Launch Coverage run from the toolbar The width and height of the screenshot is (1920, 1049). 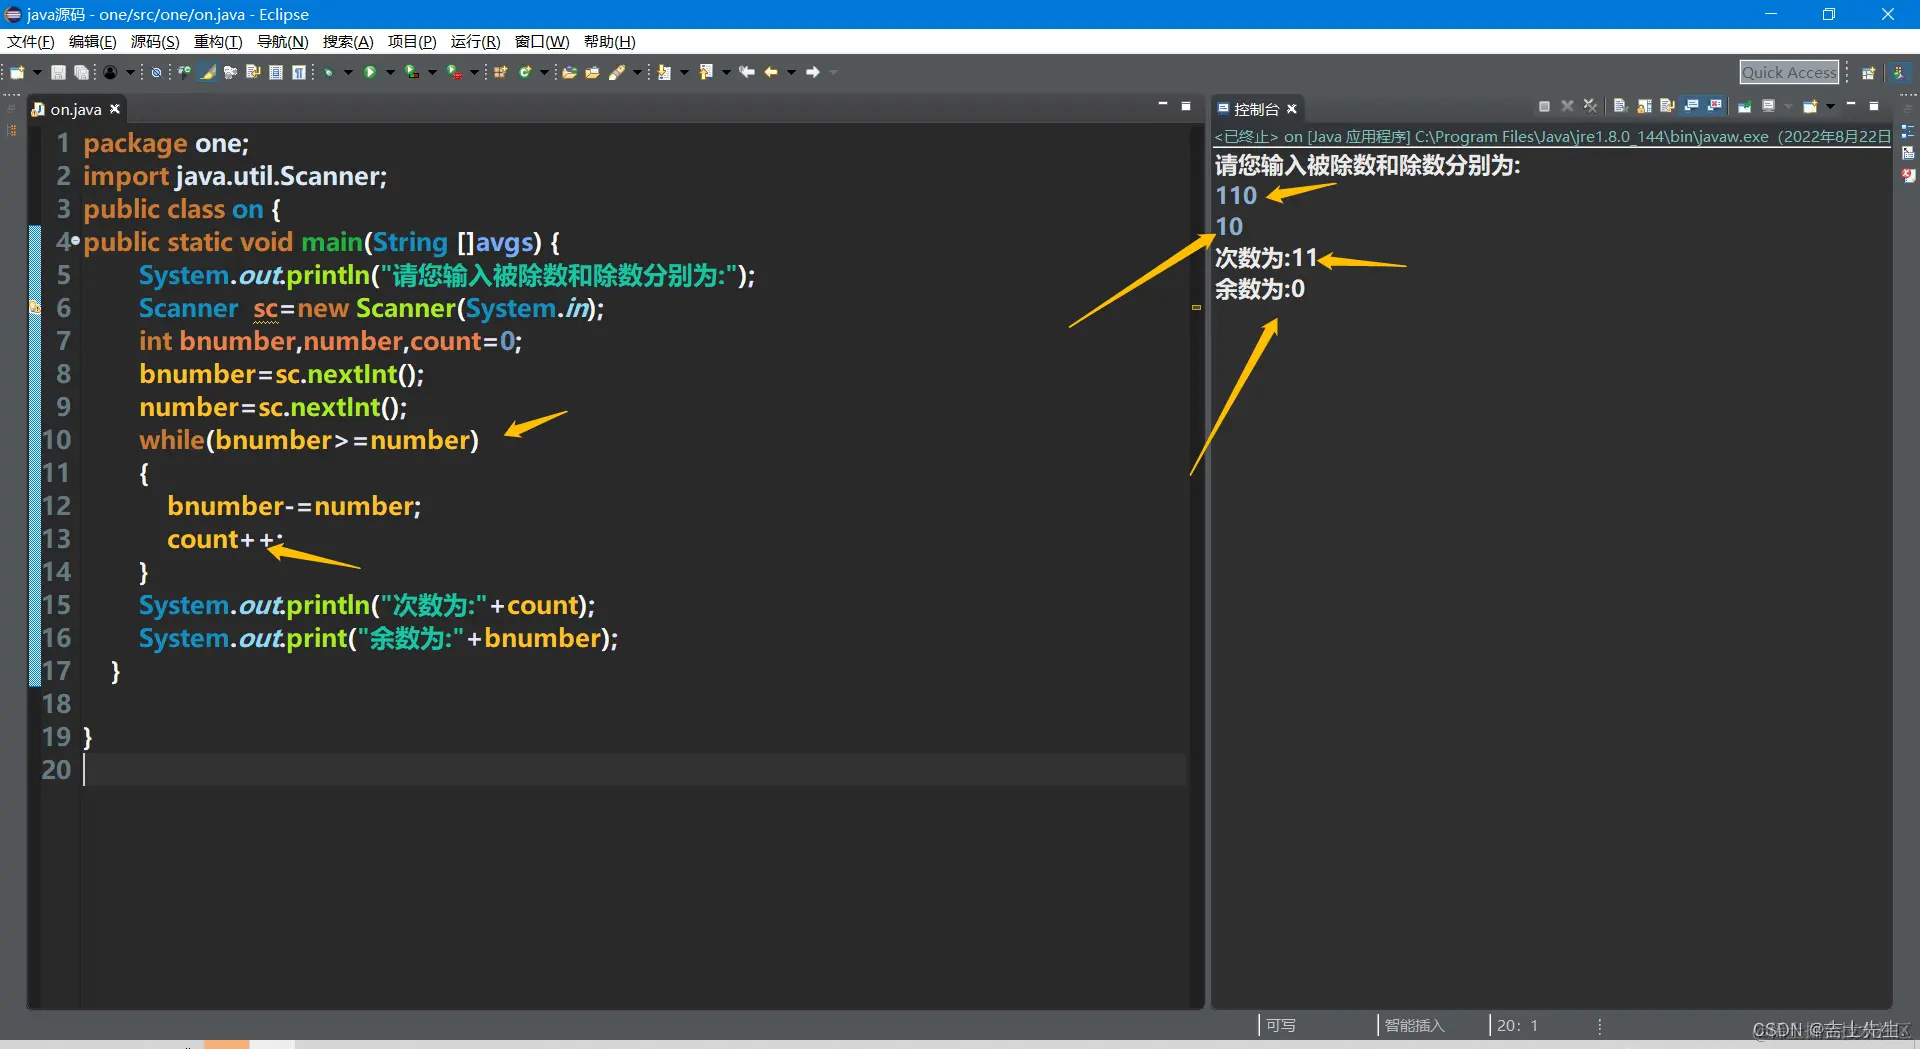click(412, 72)
